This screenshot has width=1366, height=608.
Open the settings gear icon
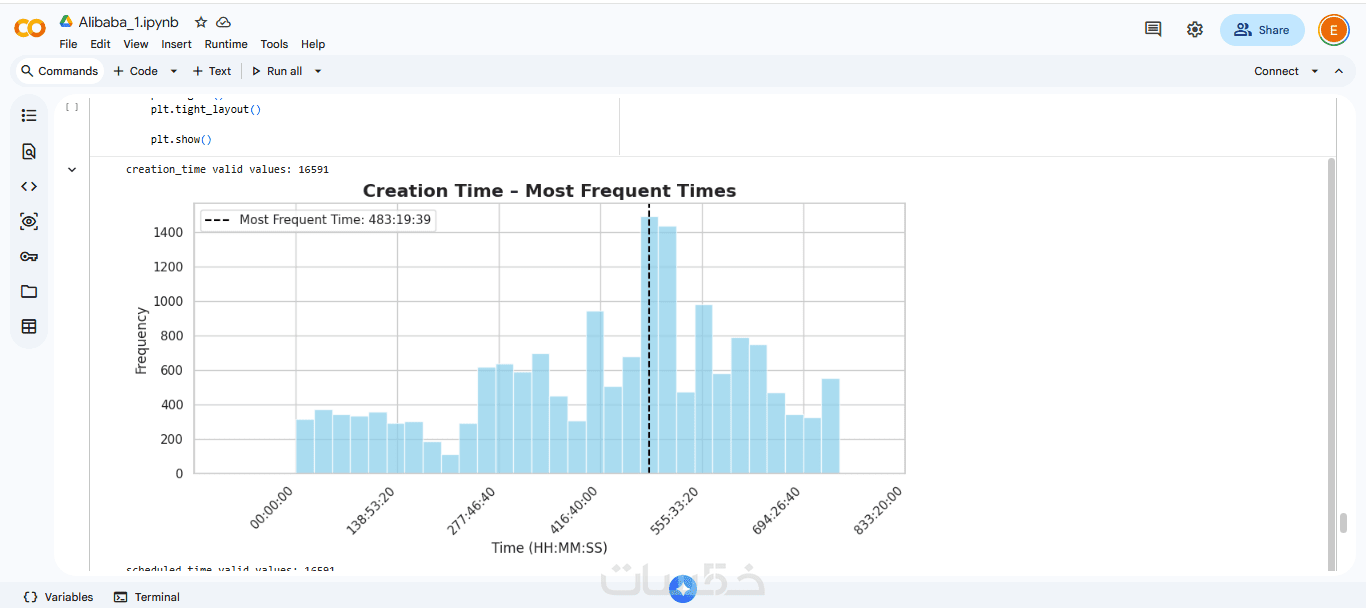1195,29
